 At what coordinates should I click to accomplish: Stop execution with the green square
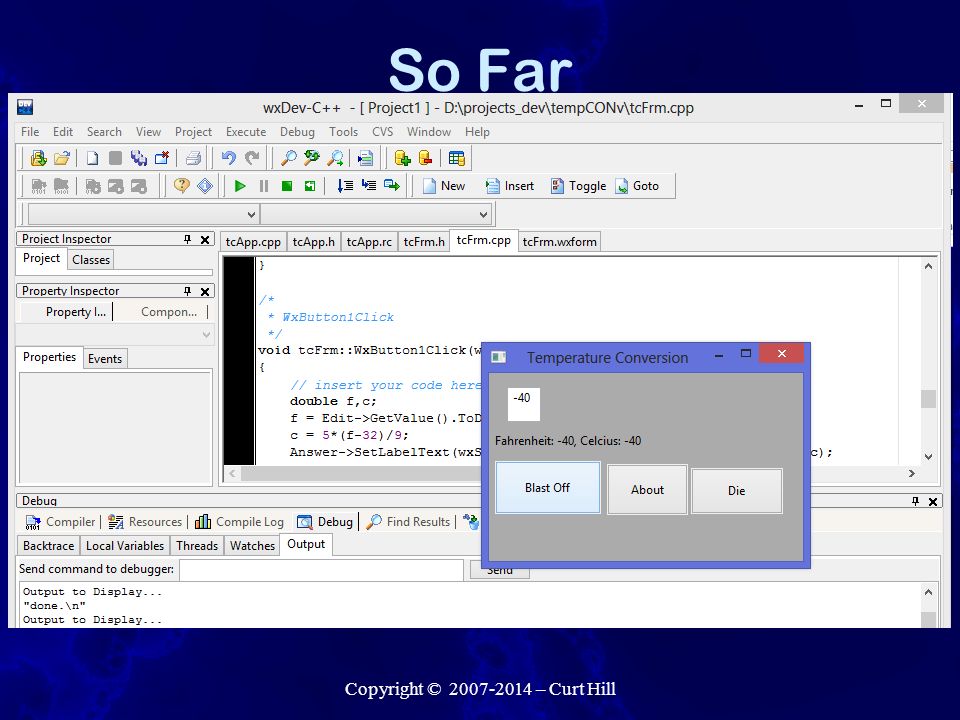[287, 186]
